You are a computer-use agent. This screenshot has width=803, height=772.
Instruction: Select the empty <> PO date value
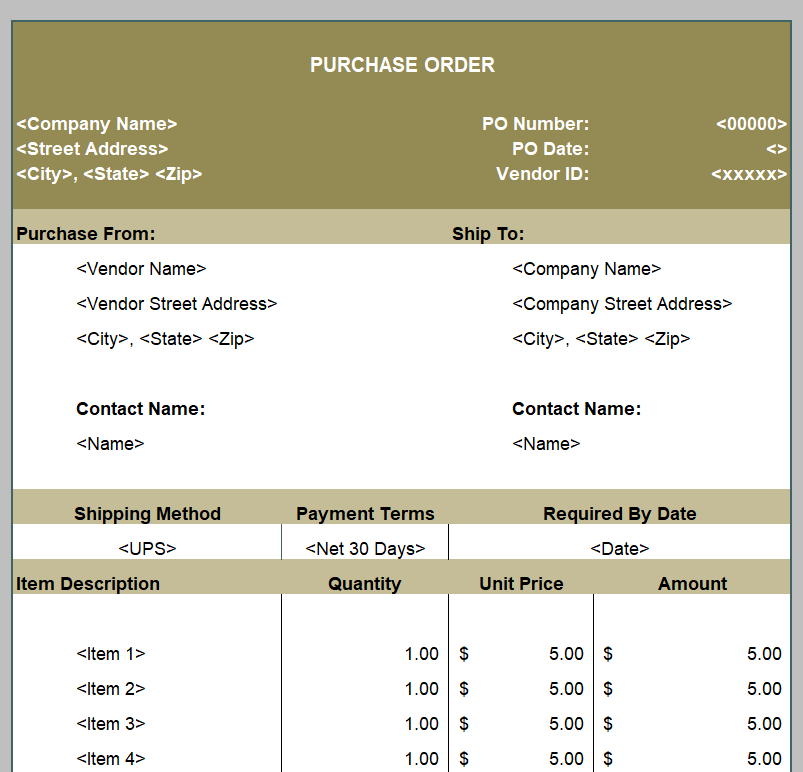pos(776,149)
